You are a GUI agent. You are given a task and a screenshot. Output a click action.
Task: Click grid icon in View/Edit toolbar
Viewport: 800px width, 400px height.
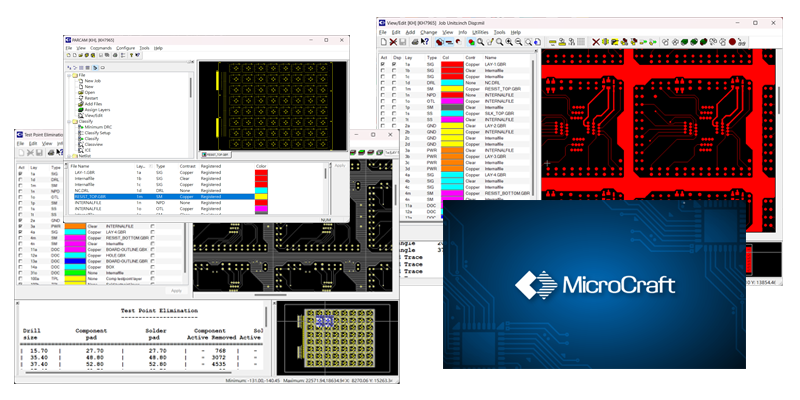(x=581, y=42)
